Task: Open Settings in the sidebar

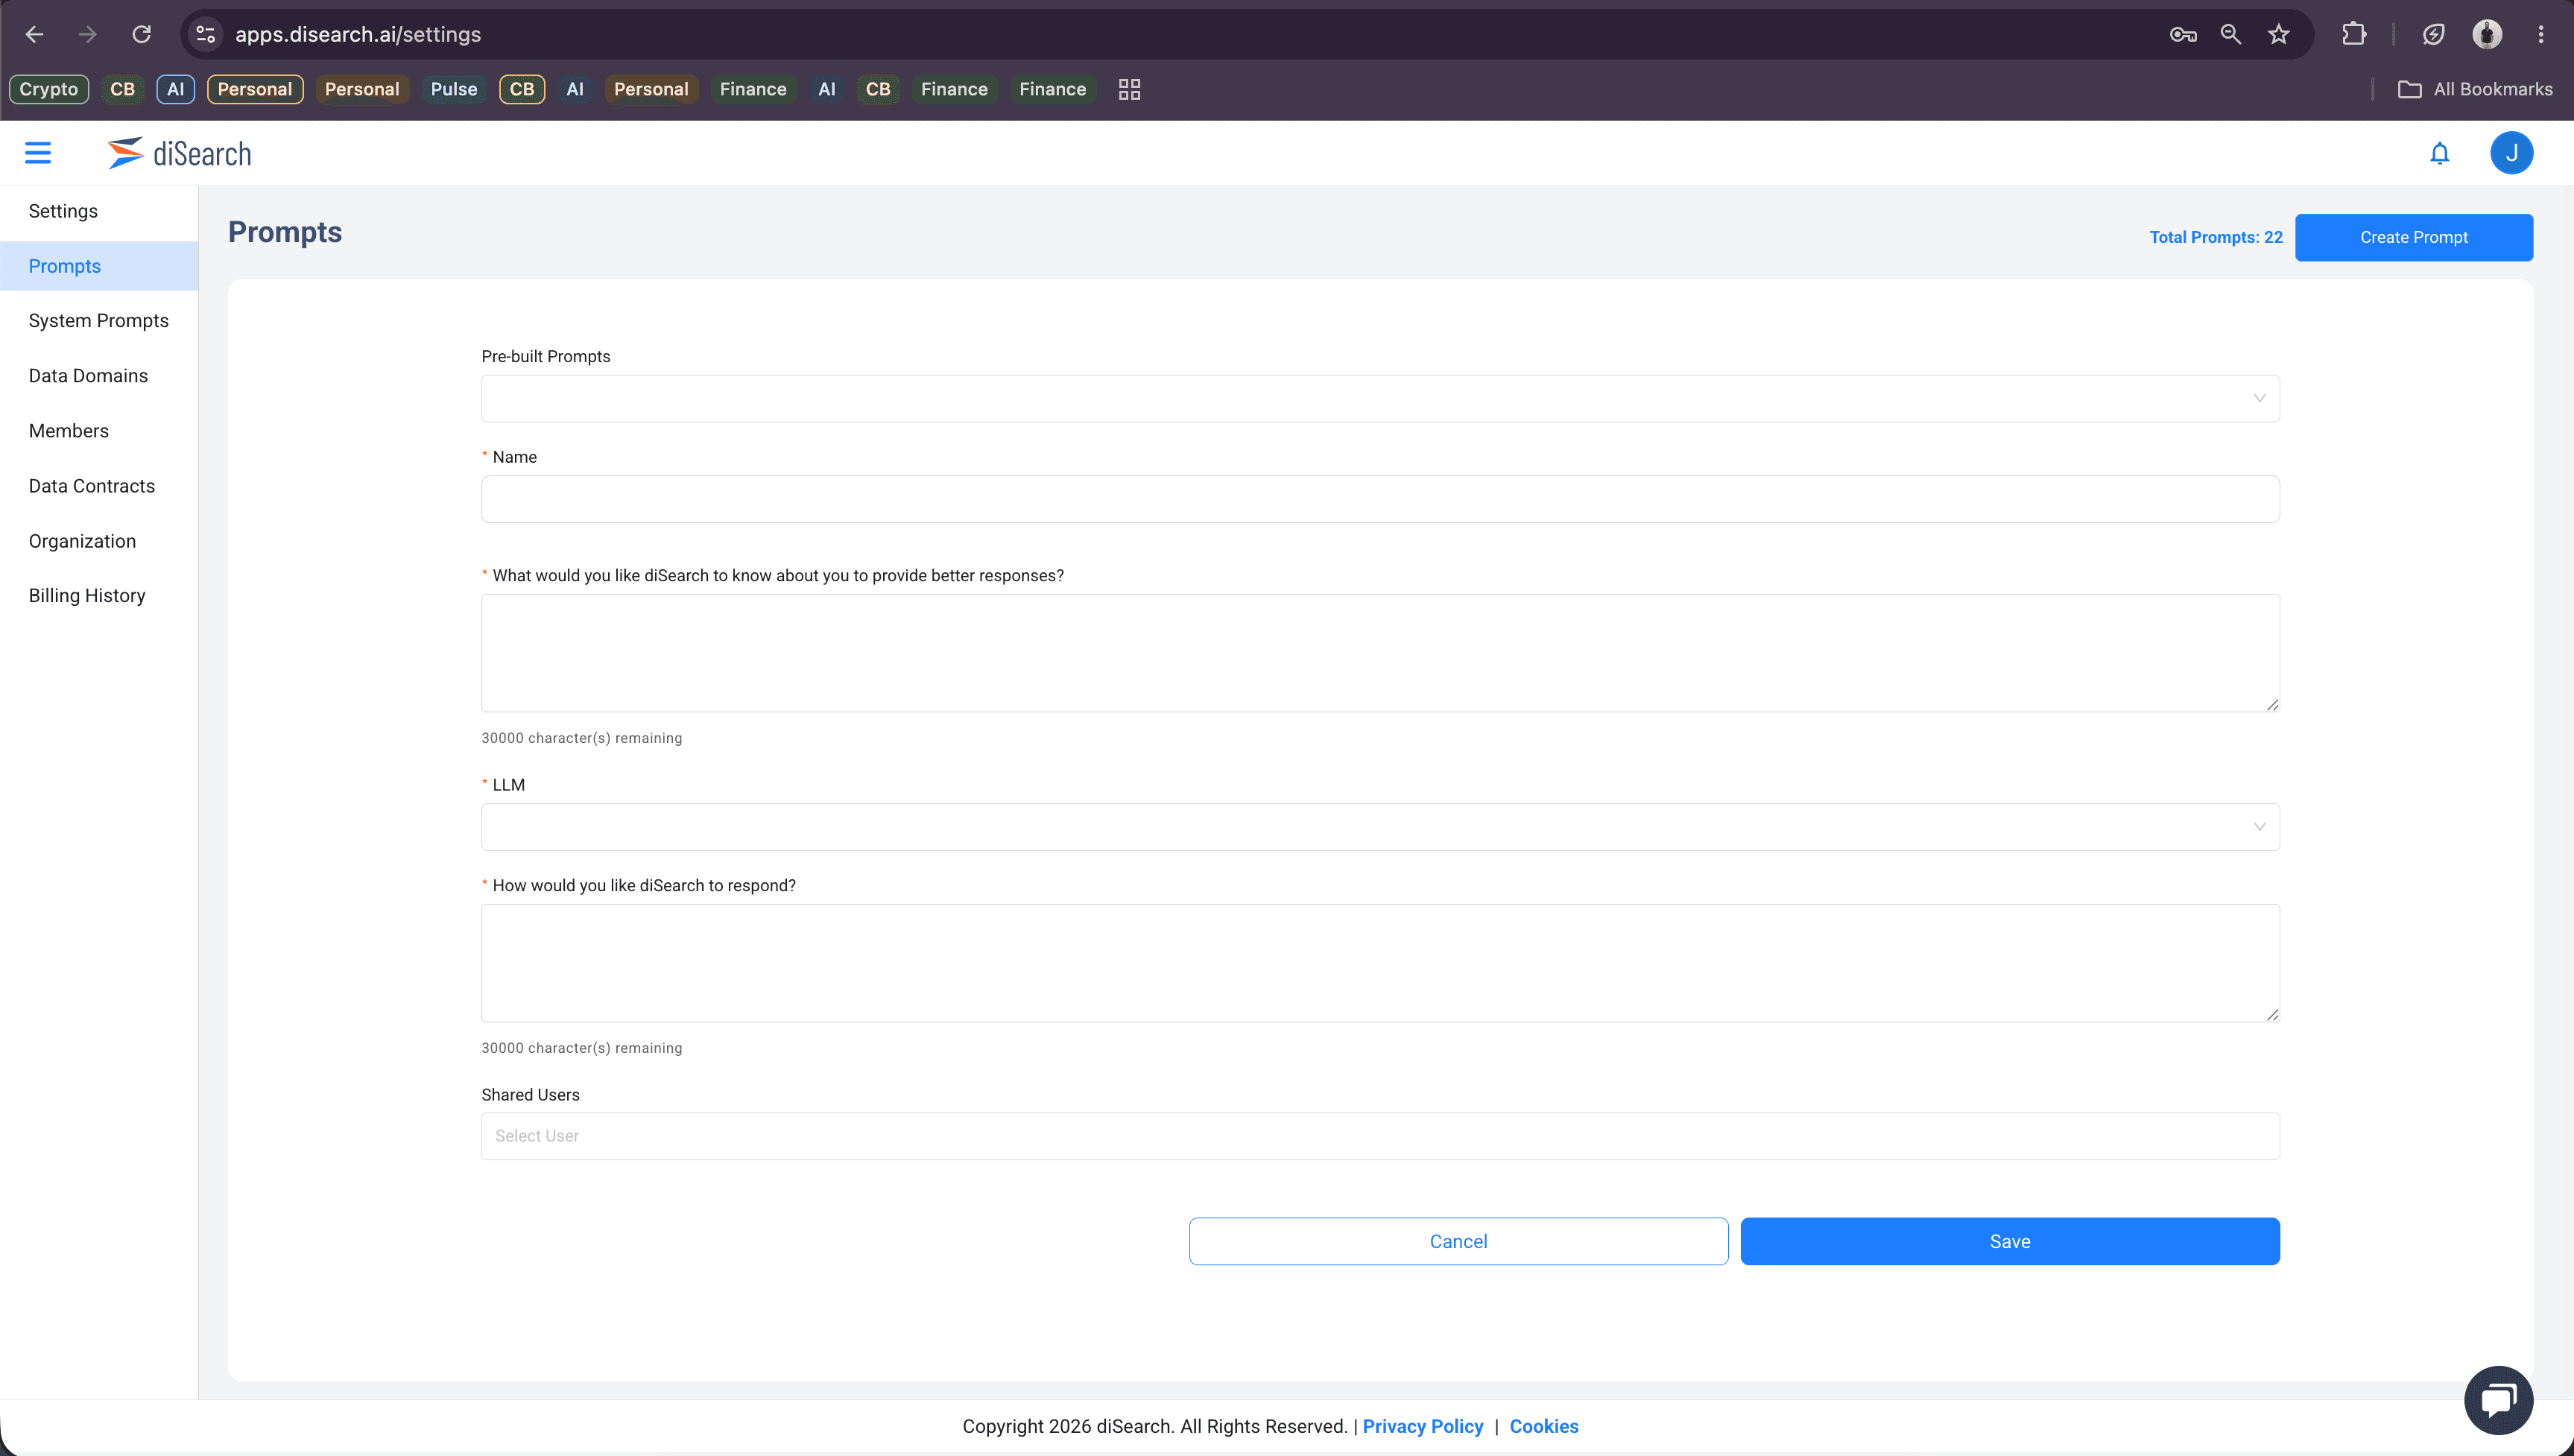Action: click(x=63, y=211)
